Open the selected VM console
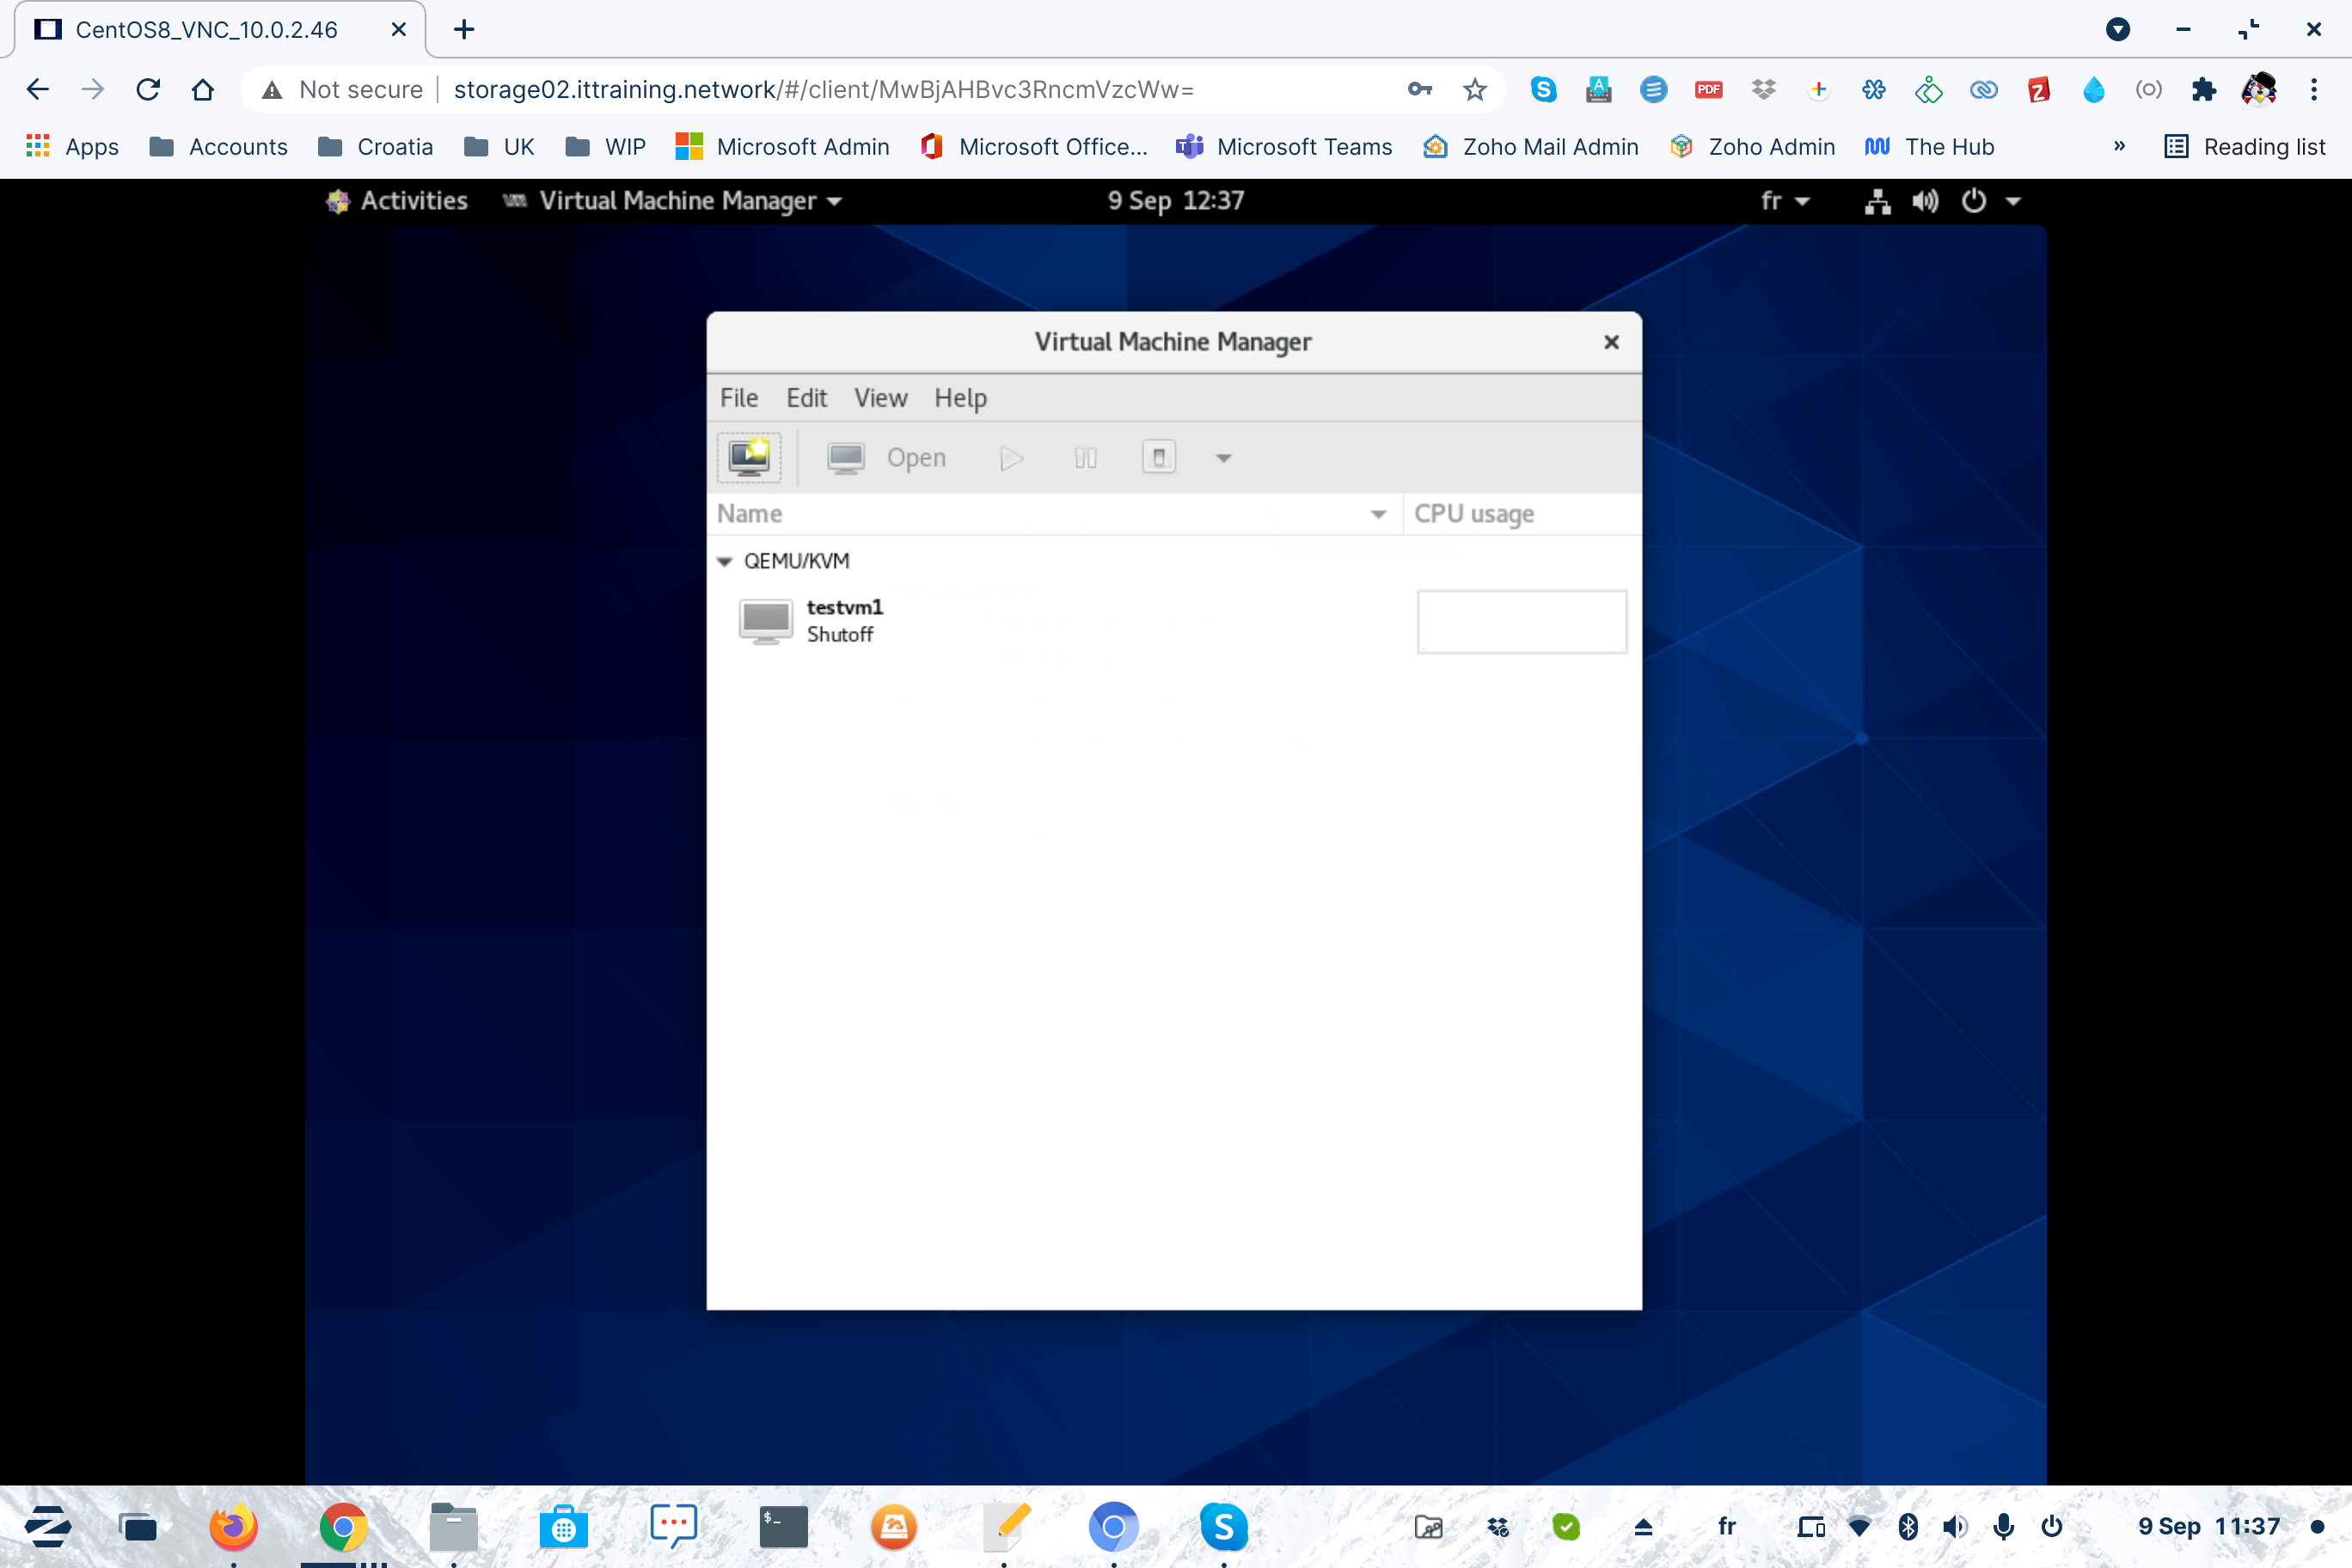 tap(886, 458)
